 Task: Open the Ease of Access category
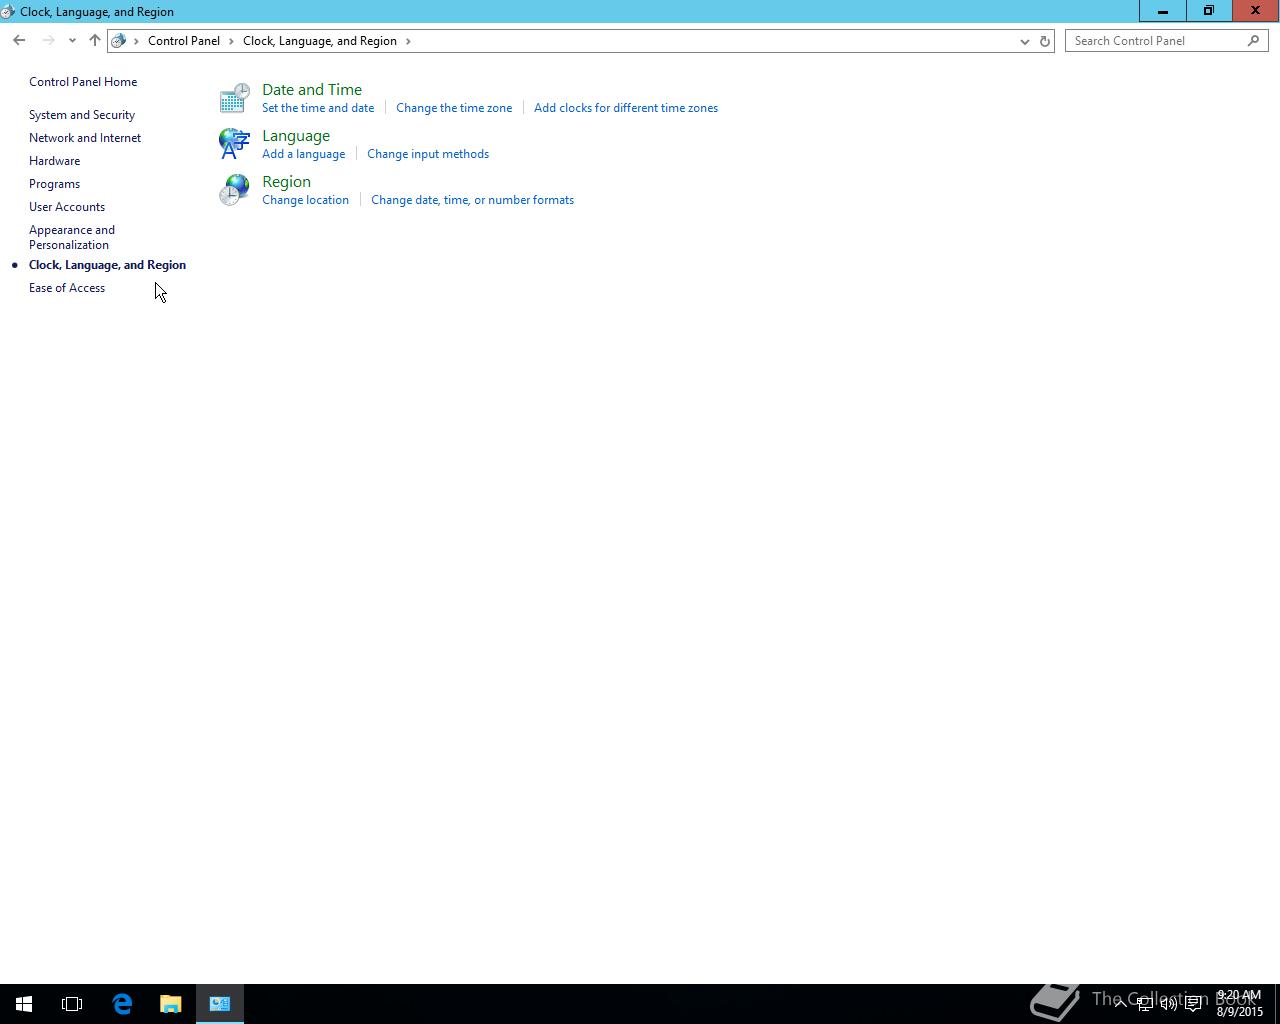pyautogui.click(x=67, y=288)
